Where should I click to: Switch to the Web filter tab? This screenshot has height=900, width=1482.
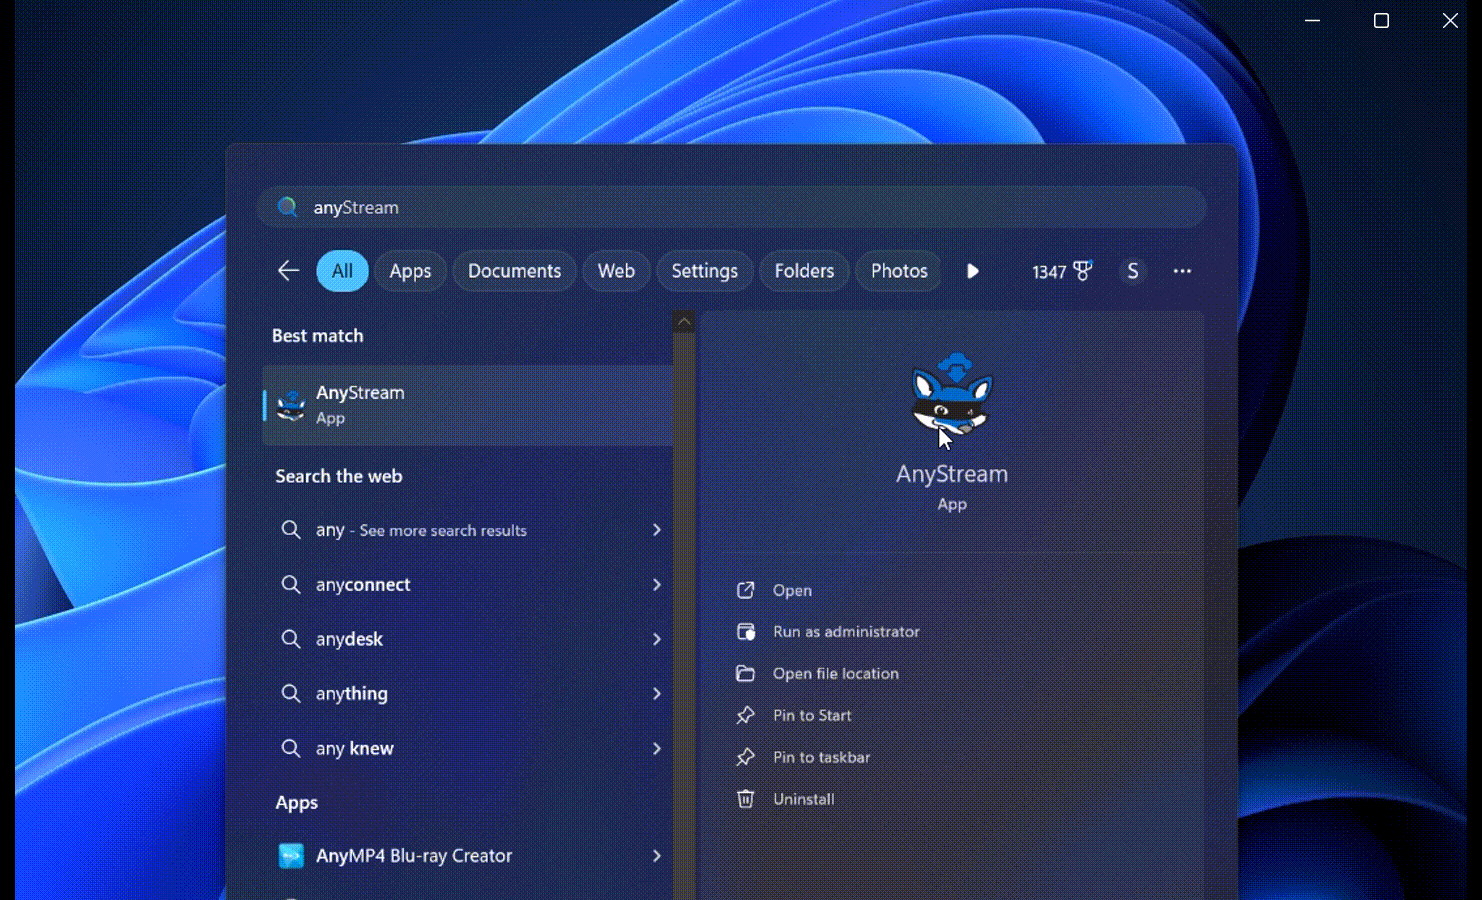tap(616, 271)
